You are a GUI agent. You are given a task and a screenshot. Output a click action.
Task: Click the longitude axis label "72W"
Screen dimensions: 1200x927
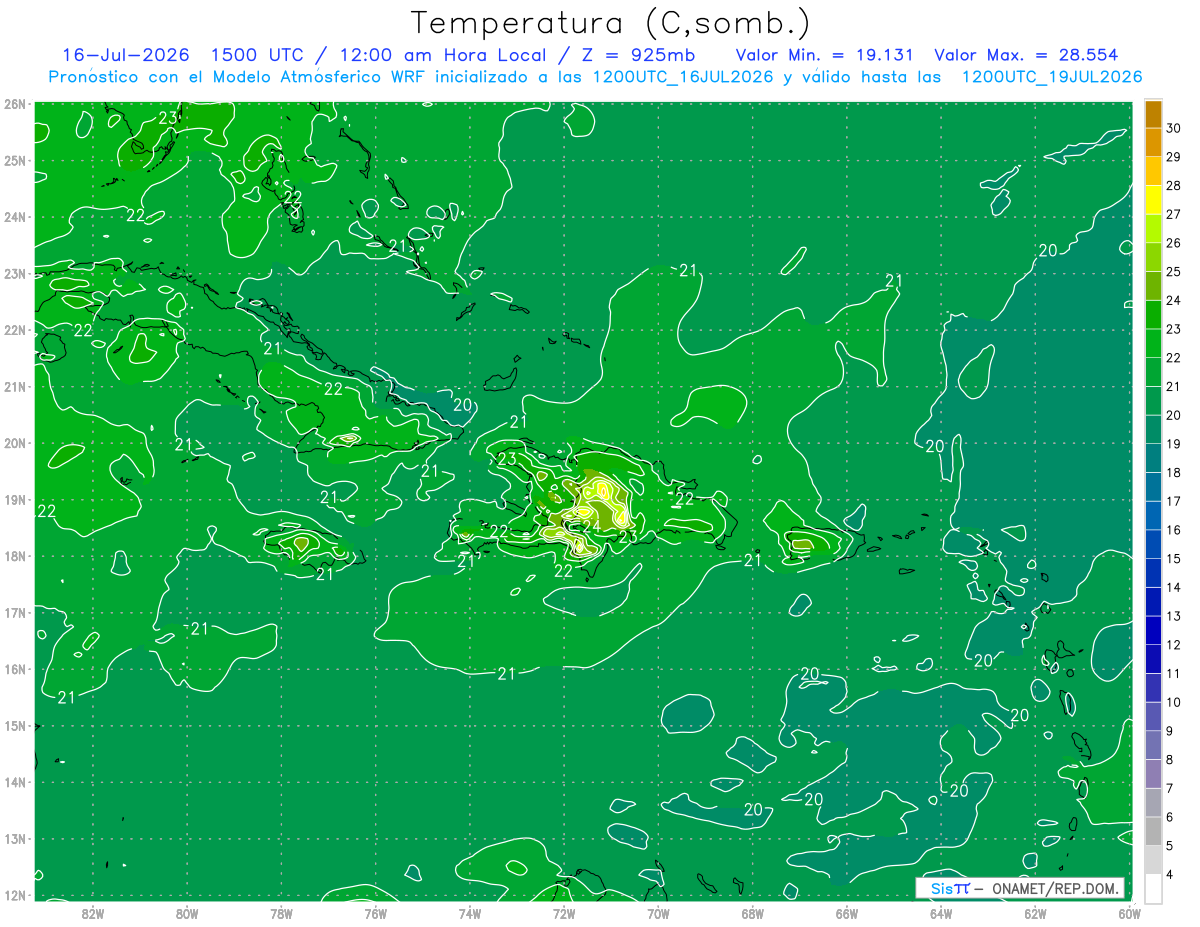pos(564,913)
